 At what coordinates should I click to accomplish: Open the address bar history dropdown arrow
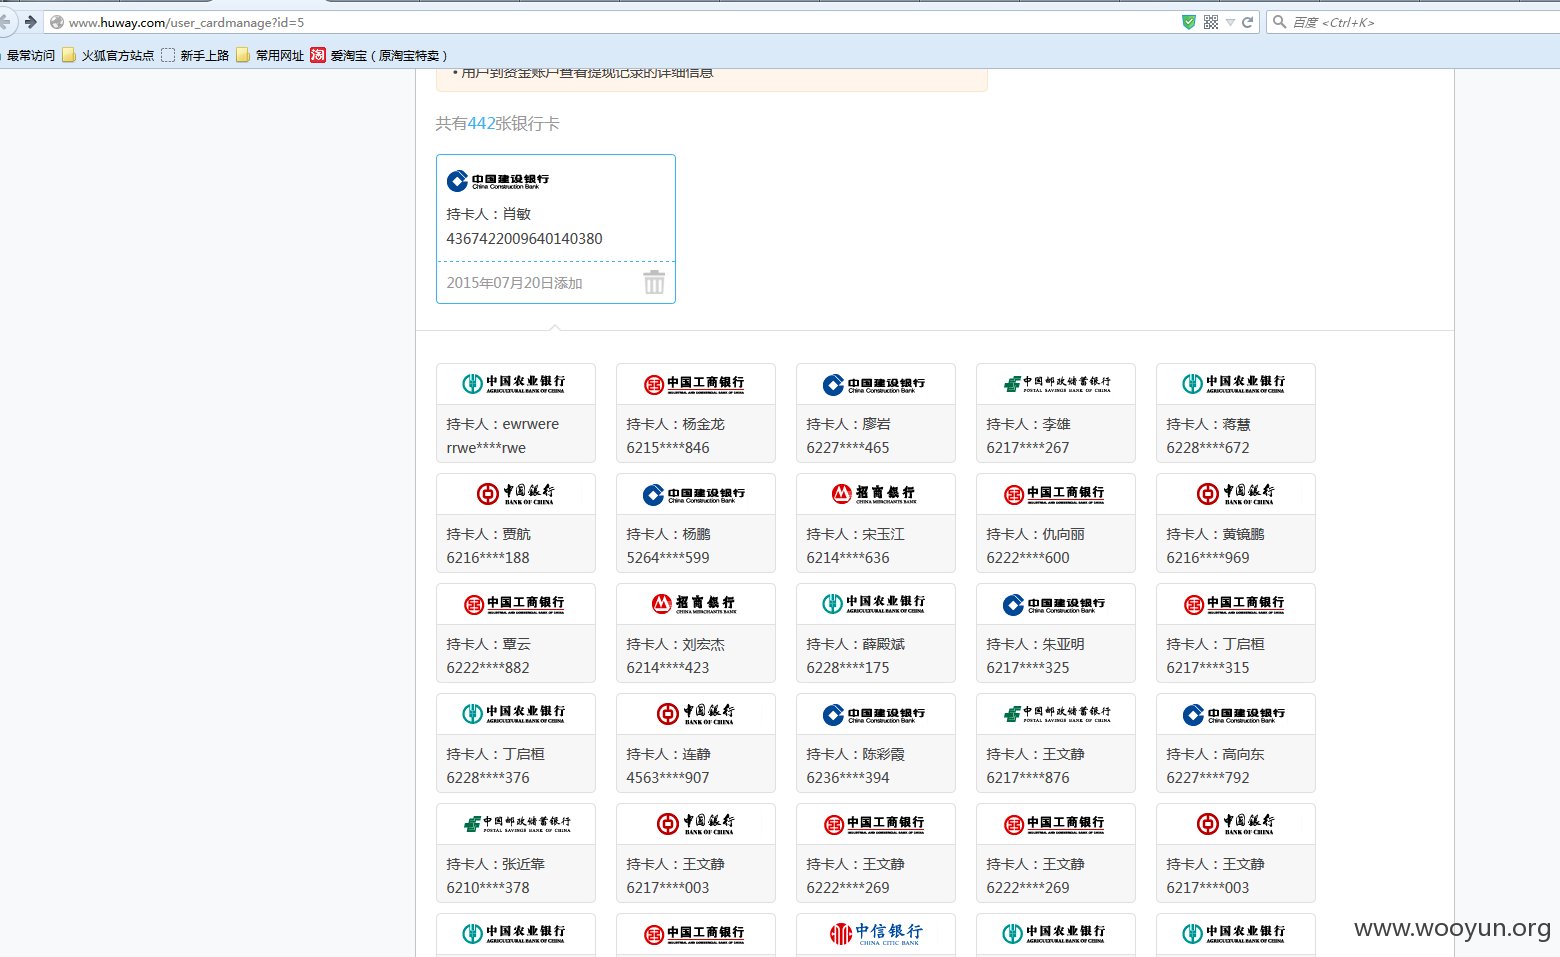click(1230, 22)
